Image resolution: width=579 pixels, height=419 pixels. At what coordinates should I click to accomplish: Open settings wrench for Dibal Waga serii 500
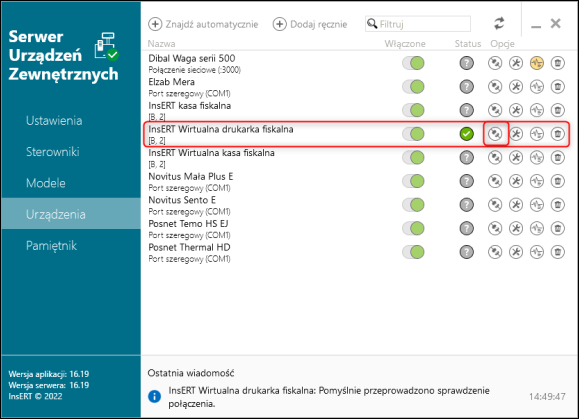(x=516, y=63)
